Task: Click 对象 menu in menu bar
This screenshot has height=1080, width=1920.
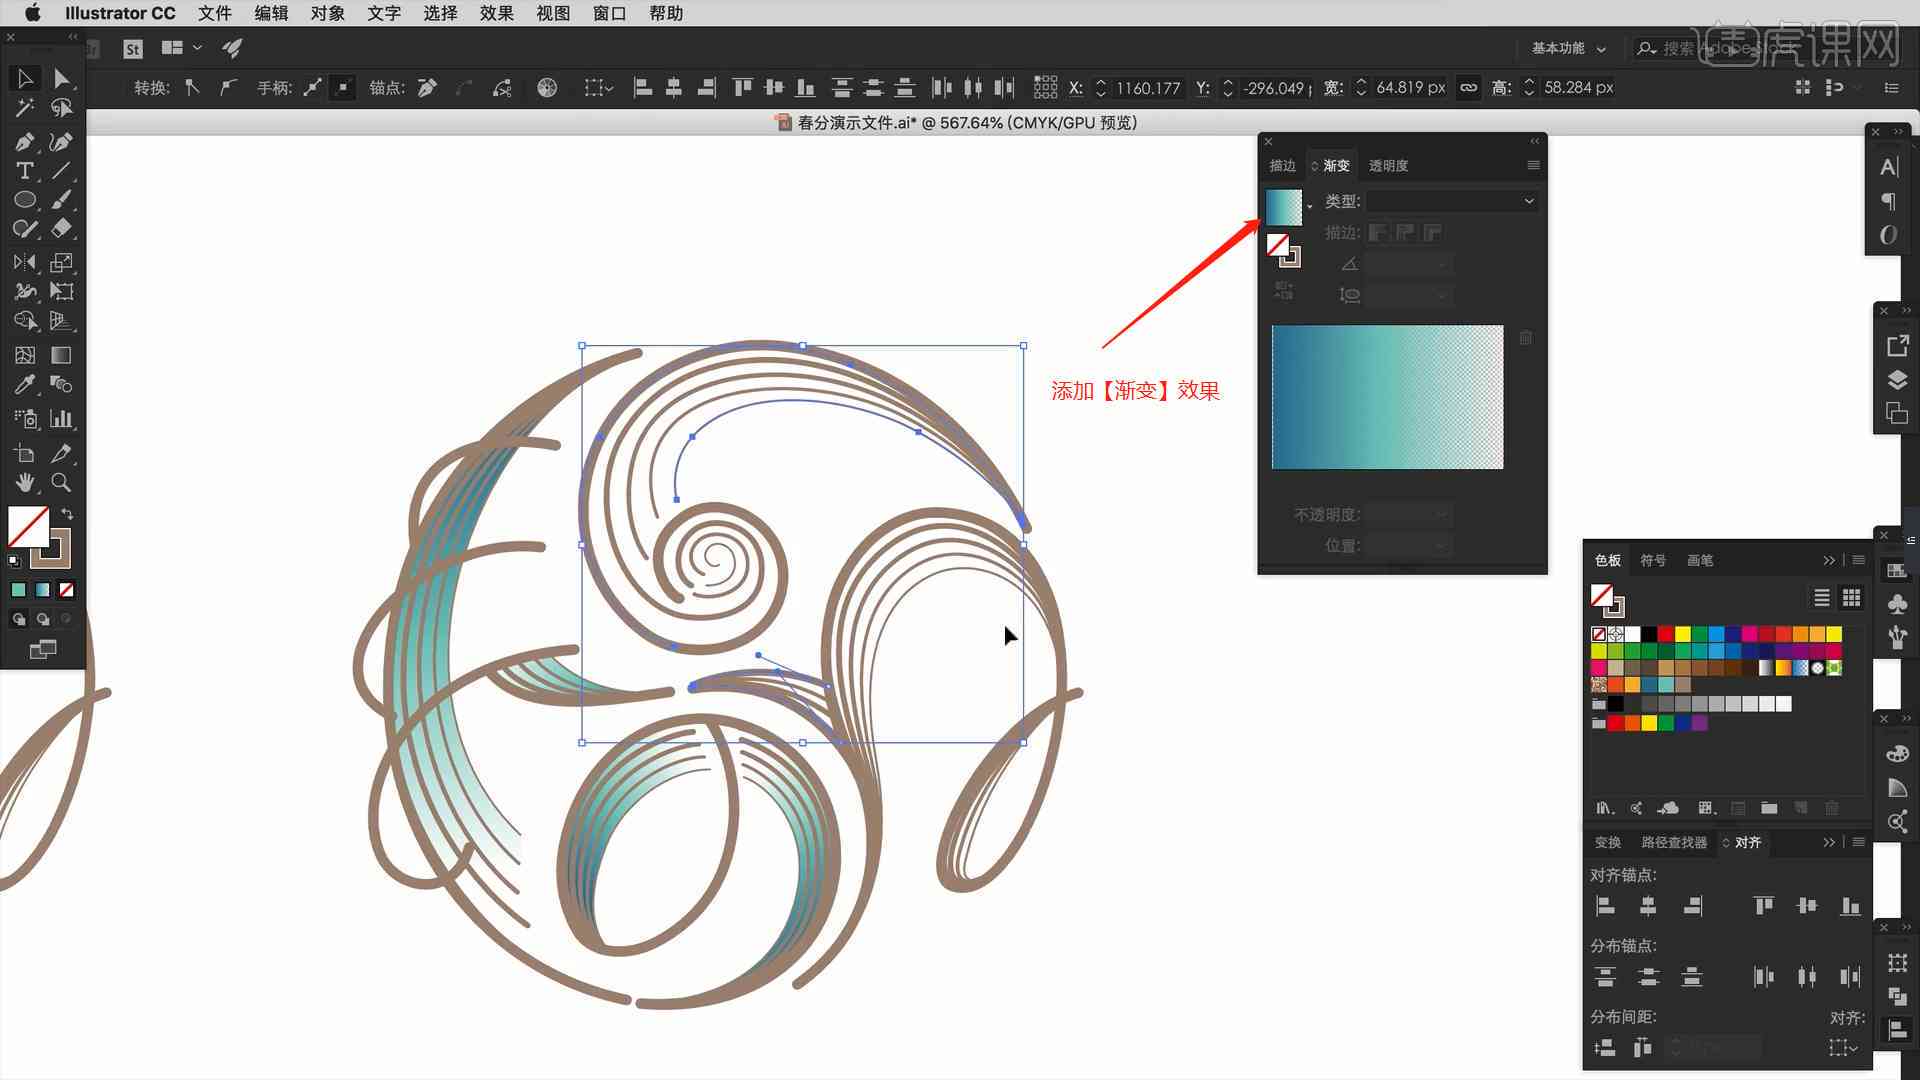Action: click(x=327, y=13)
